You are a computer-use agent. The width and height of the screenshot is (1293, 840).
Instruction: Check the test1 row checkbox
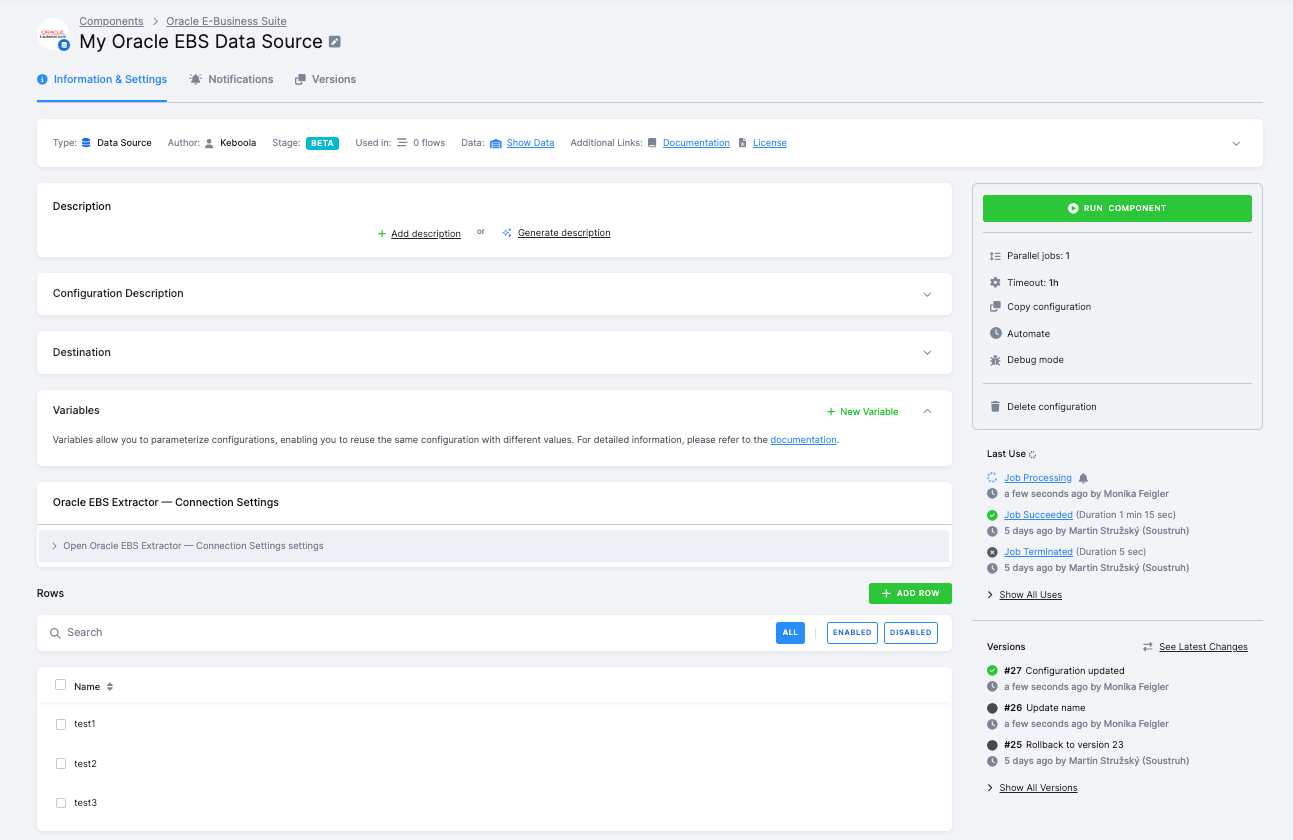[61, 724]
